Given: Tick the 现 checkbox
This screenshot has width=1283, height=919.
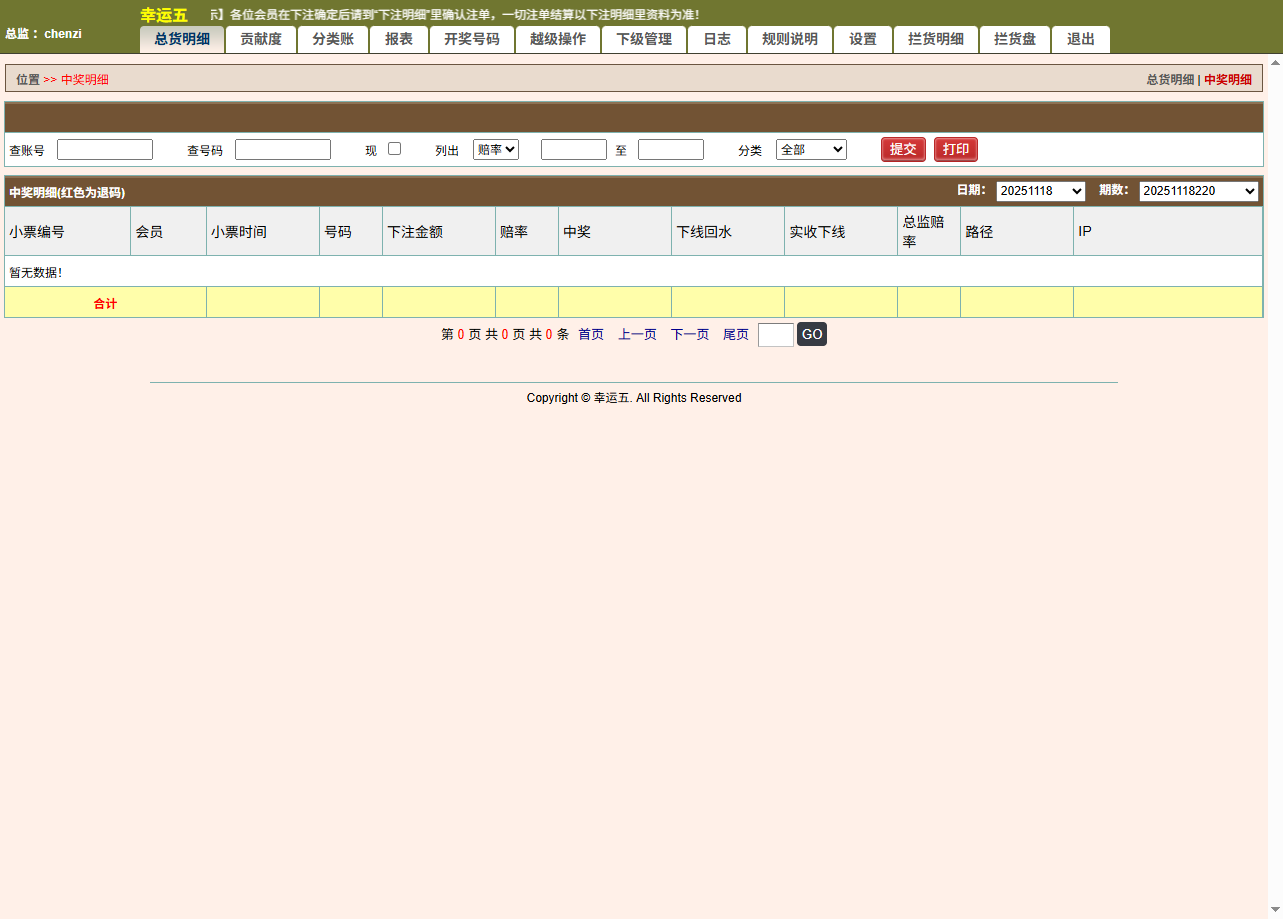Looking at the screenshot, I should pos(395,149).
